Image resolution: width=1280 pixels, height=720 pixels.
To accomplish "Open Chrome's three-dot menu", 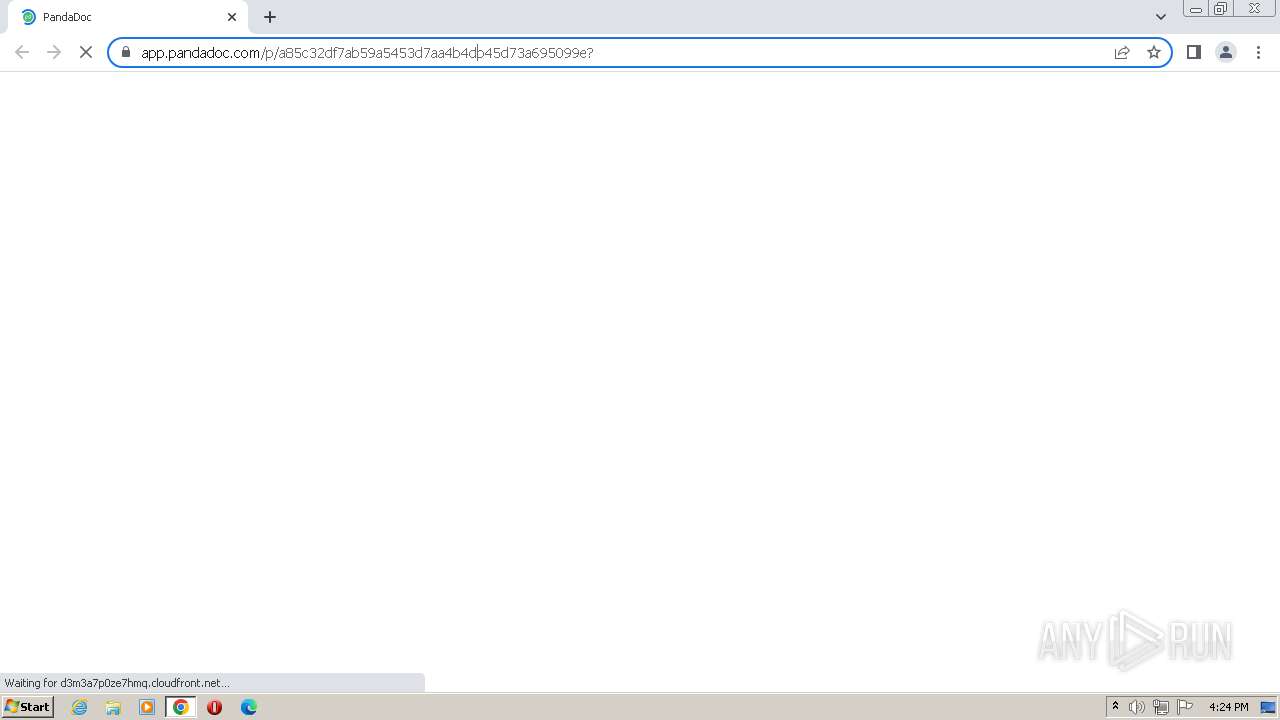I will coord(1258,52).
